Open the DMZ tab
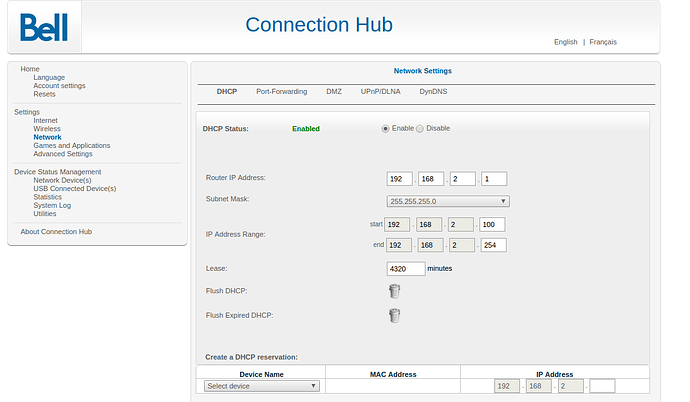 (333, 91)
